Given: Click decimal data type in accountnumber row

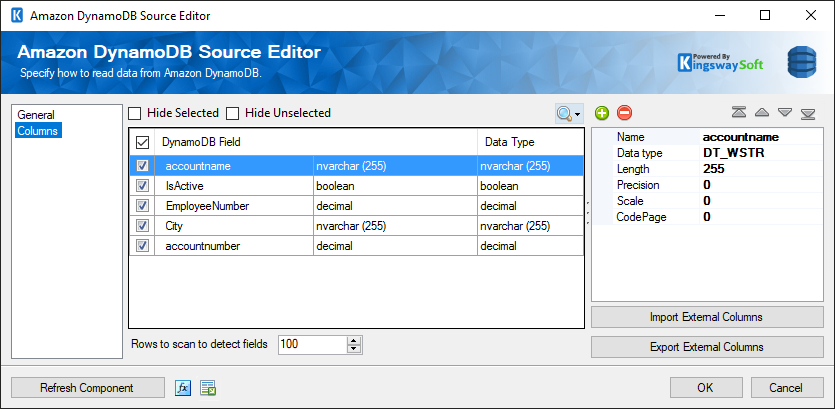Looking at the screenshot, I should [530, 246].
